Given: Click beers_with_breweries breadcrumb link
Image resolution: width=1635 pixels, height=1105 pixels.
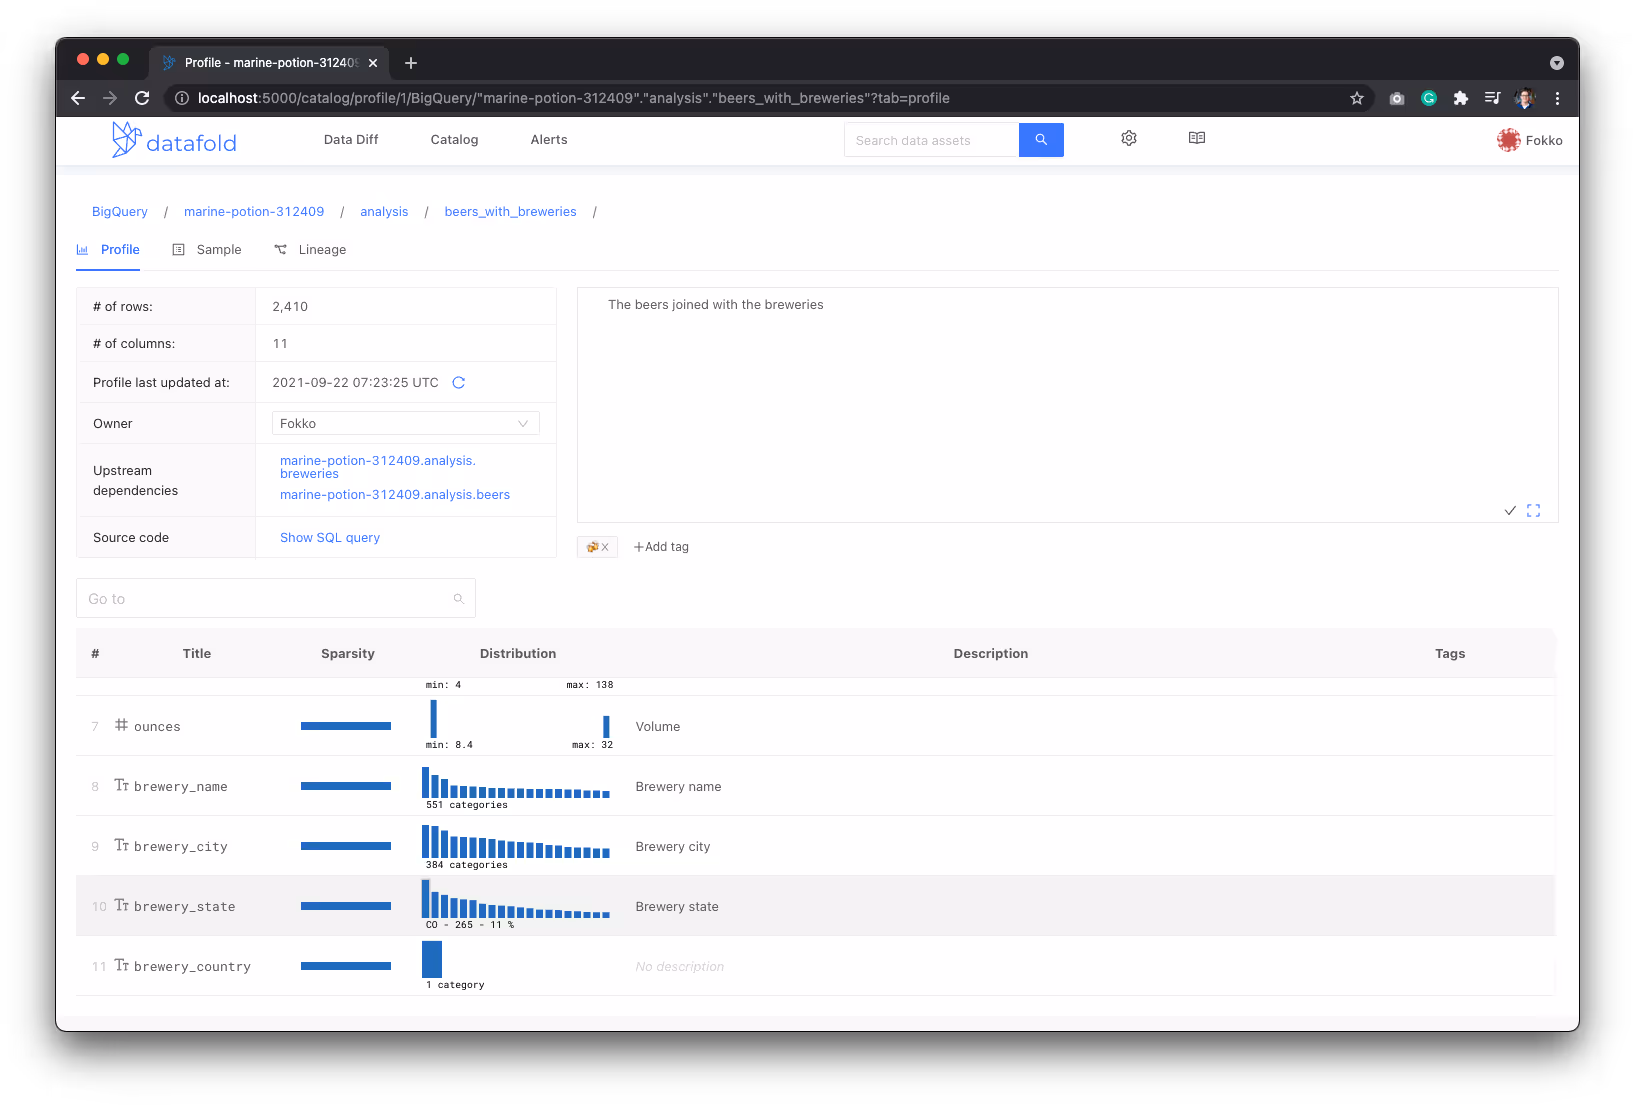Looking at the screenshot, I should [x=510, y=212].
